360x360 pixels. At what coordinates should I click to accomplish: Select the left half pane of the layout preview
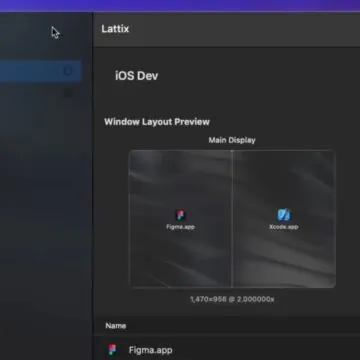(x=180, y=219)
